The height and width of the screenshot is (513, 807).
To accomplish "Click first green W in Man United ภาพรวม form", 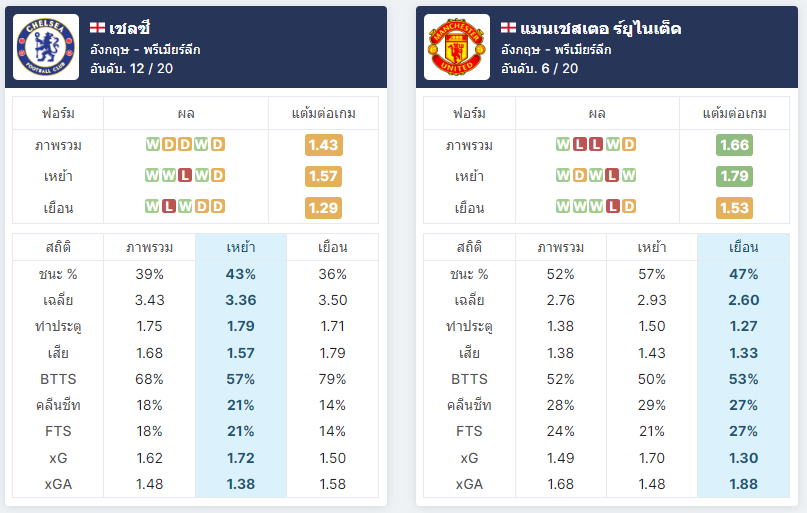I will (563, 144).
